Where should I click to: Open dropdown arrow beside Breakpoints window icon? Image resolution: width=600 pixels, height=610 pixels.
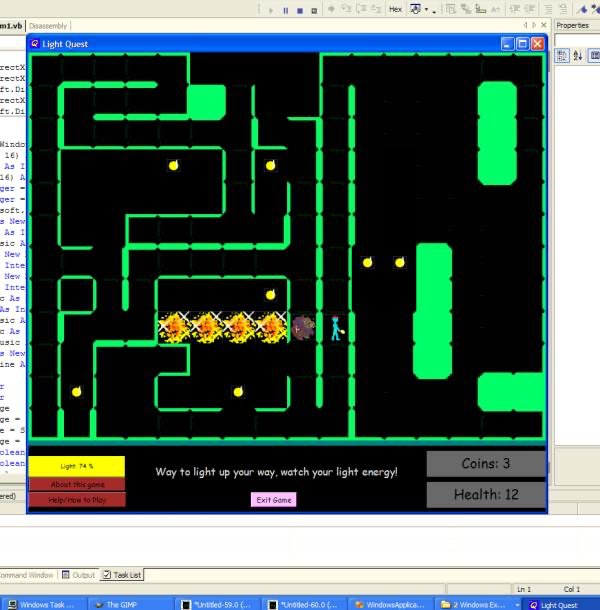tap(426, 9)
